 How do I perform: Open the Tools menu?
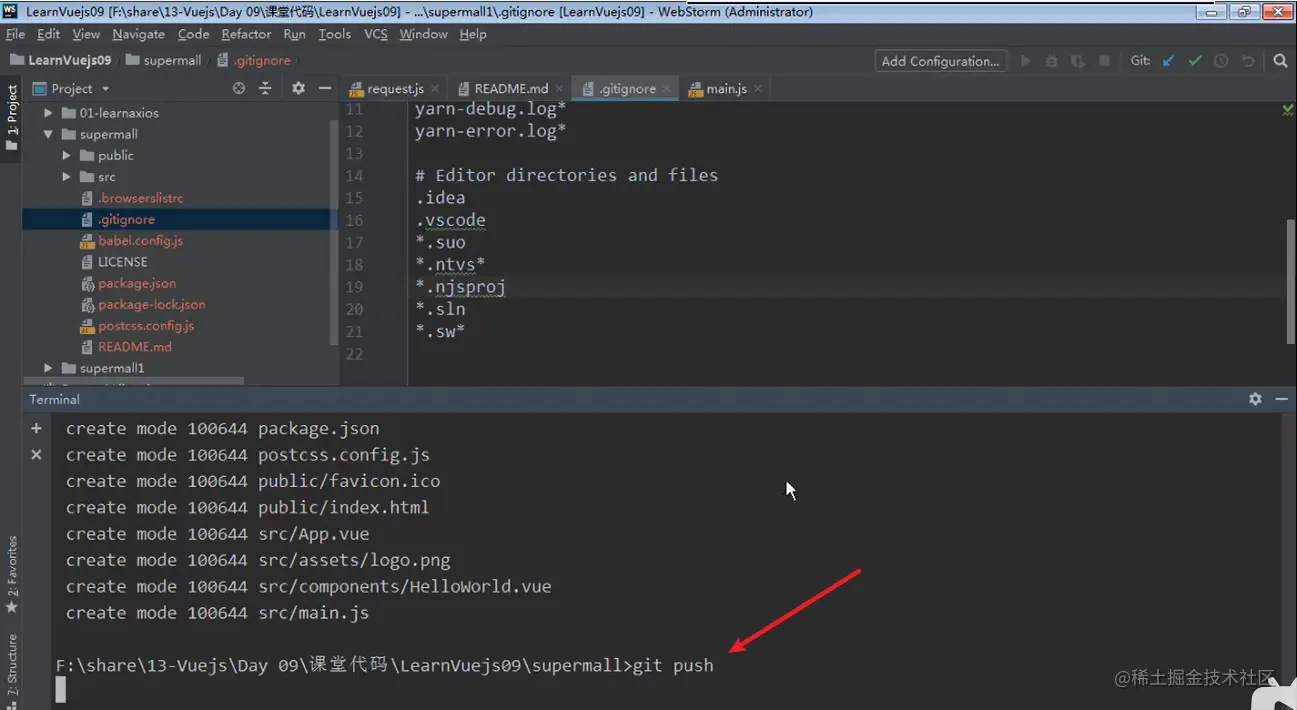tap(334, 34)
